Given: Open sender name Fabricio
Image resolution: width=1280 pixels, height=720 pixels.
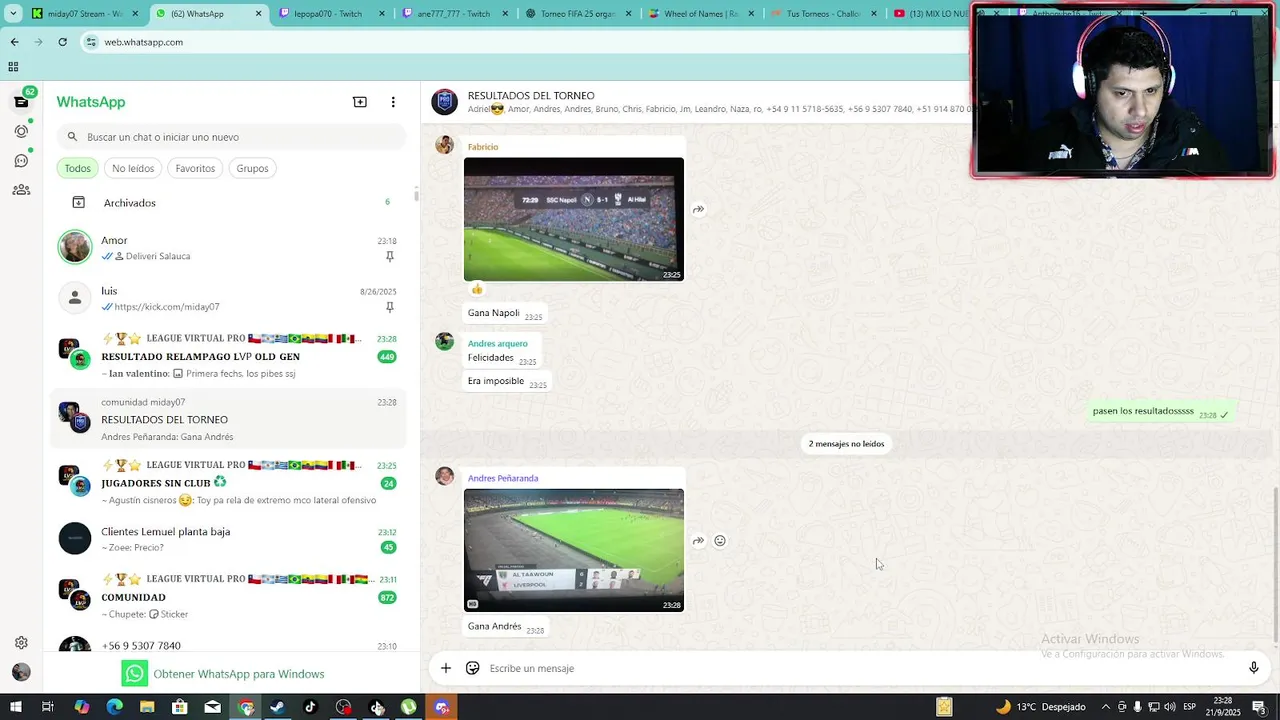Looking at the screenshot, I should click(483, 147).
